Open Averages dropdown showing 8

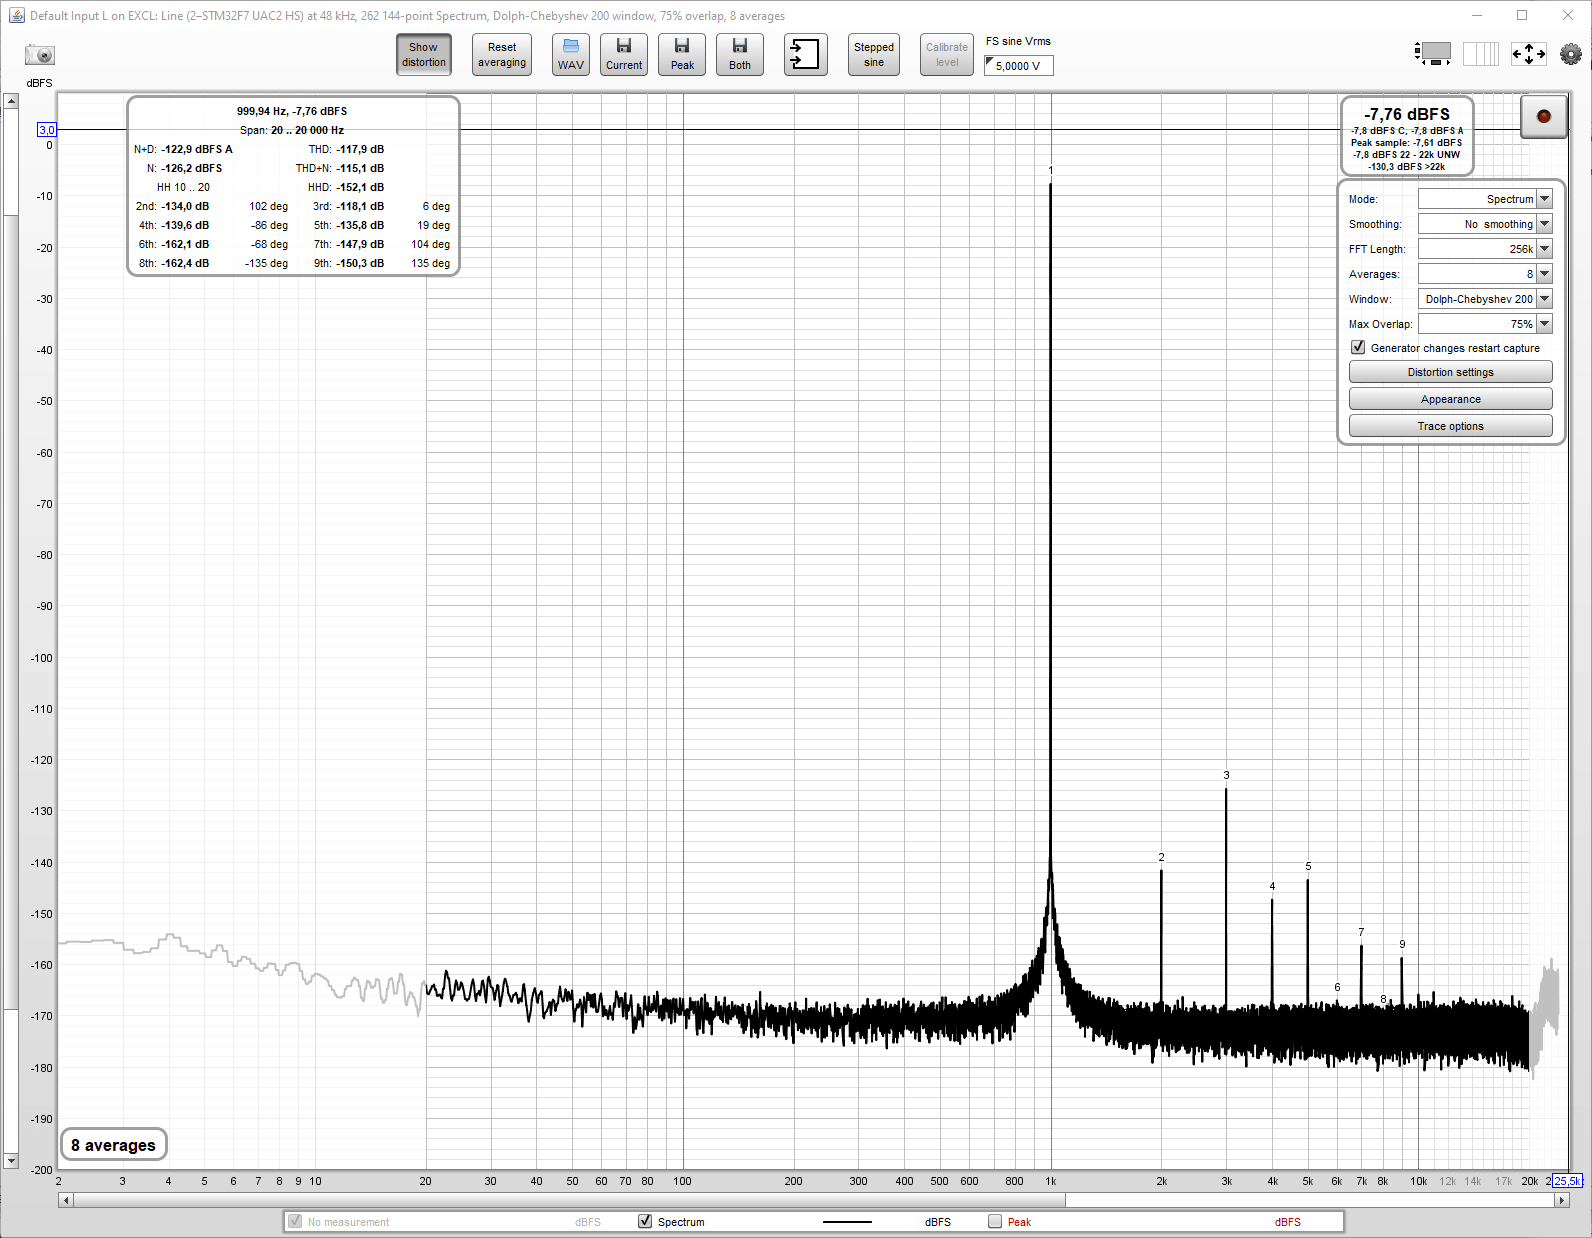pos(1485,274)
